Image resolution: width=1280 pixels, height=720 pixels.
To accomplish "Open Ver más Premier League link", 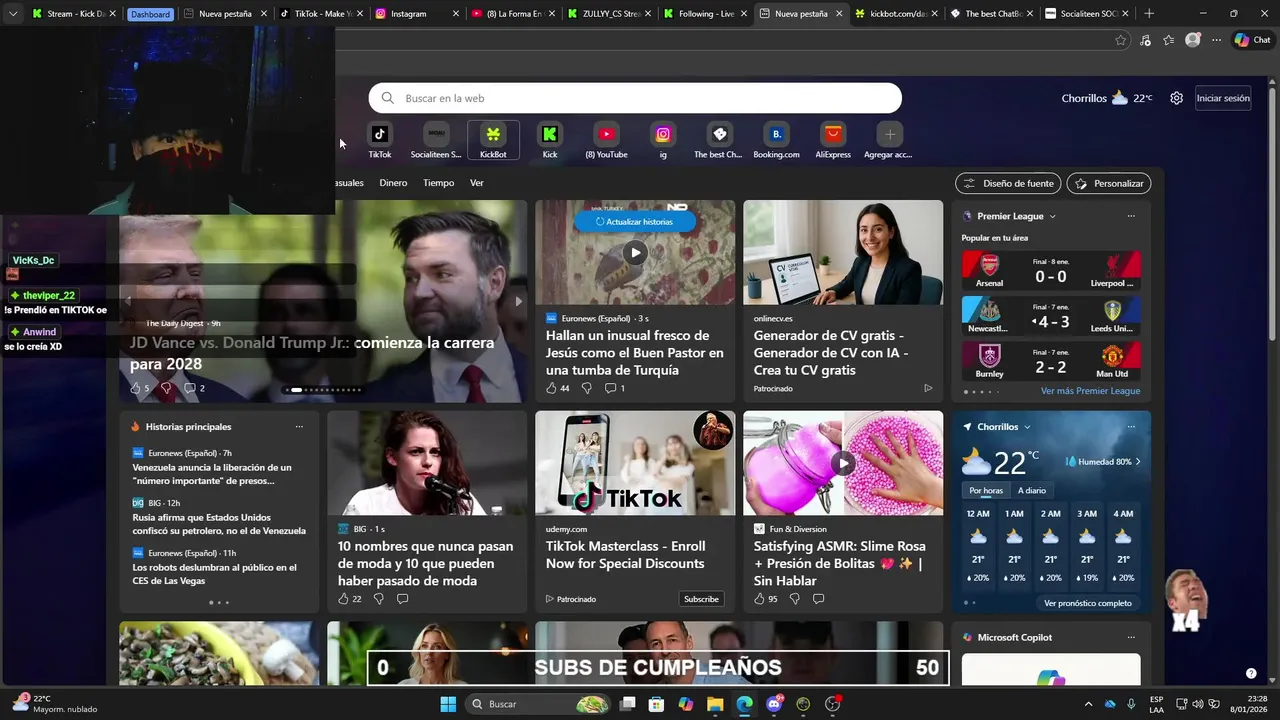I will 1090,391.
